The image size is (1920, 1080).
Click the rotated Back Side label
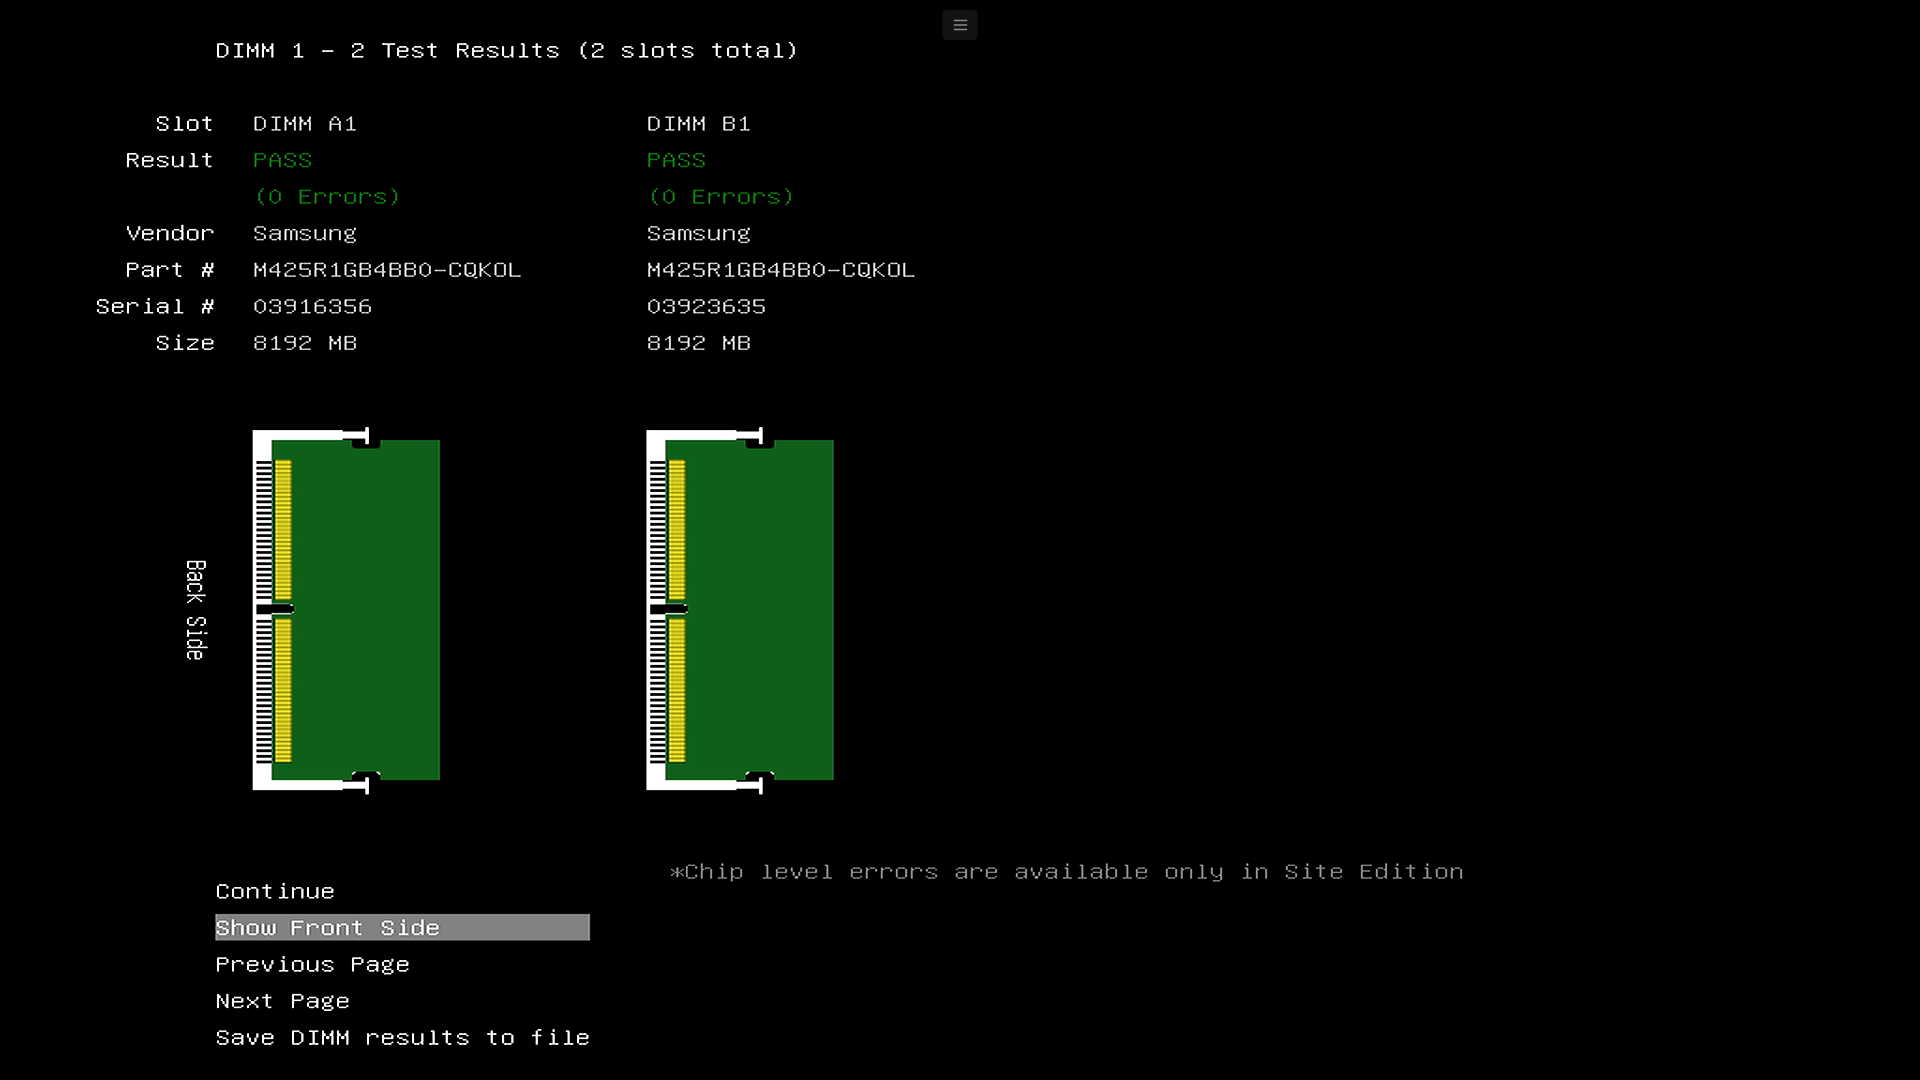(196, 610)
